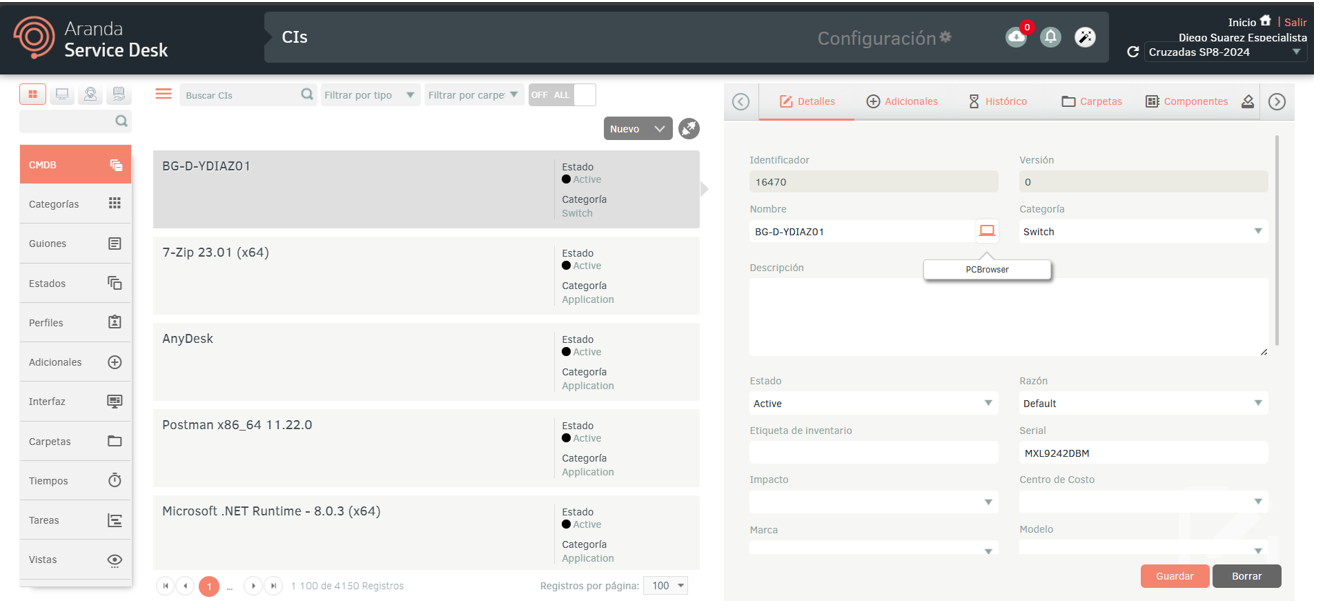Expand the Nuevo dropdown button
This screenshot has height=608, width=1320.
[638, 129]
